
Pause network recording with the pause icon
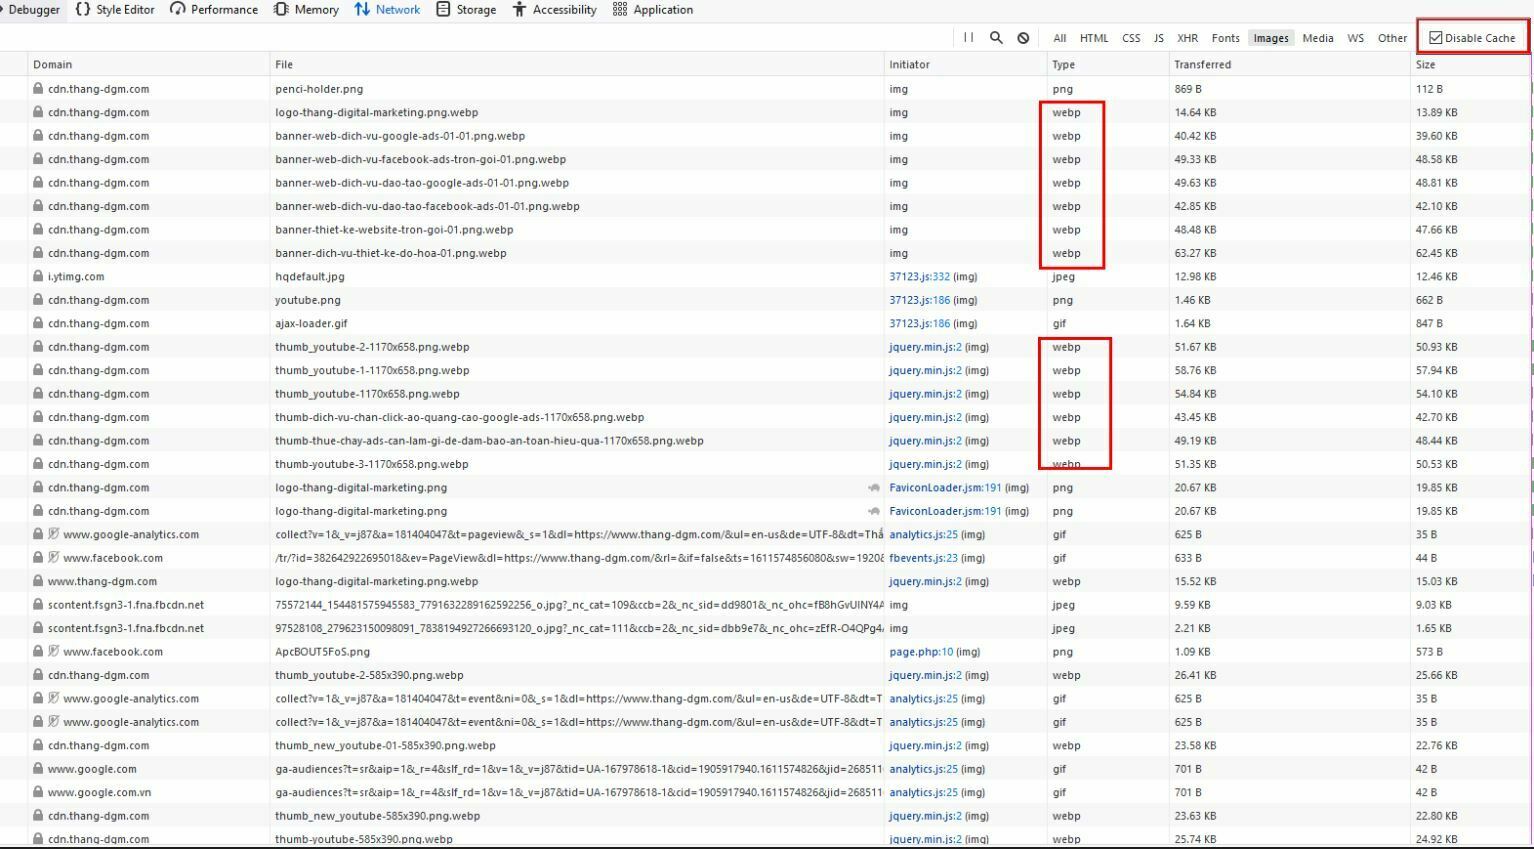click(x=968, y=38)
